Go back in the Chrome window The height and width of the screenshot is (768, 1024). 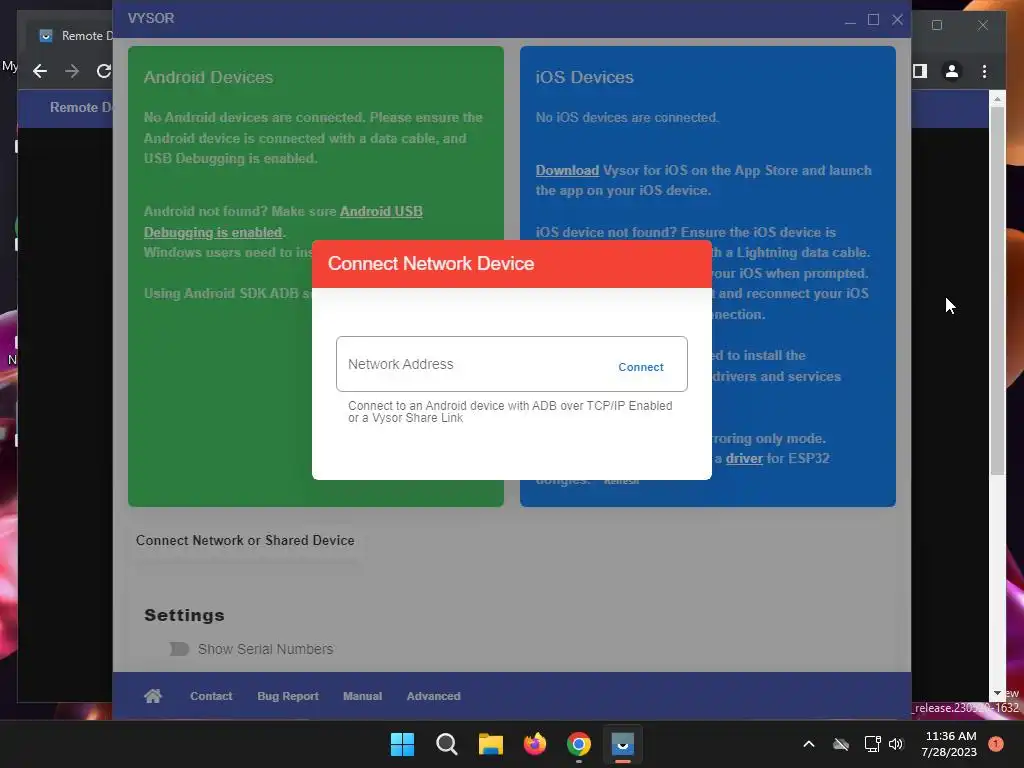click(40, 71)
